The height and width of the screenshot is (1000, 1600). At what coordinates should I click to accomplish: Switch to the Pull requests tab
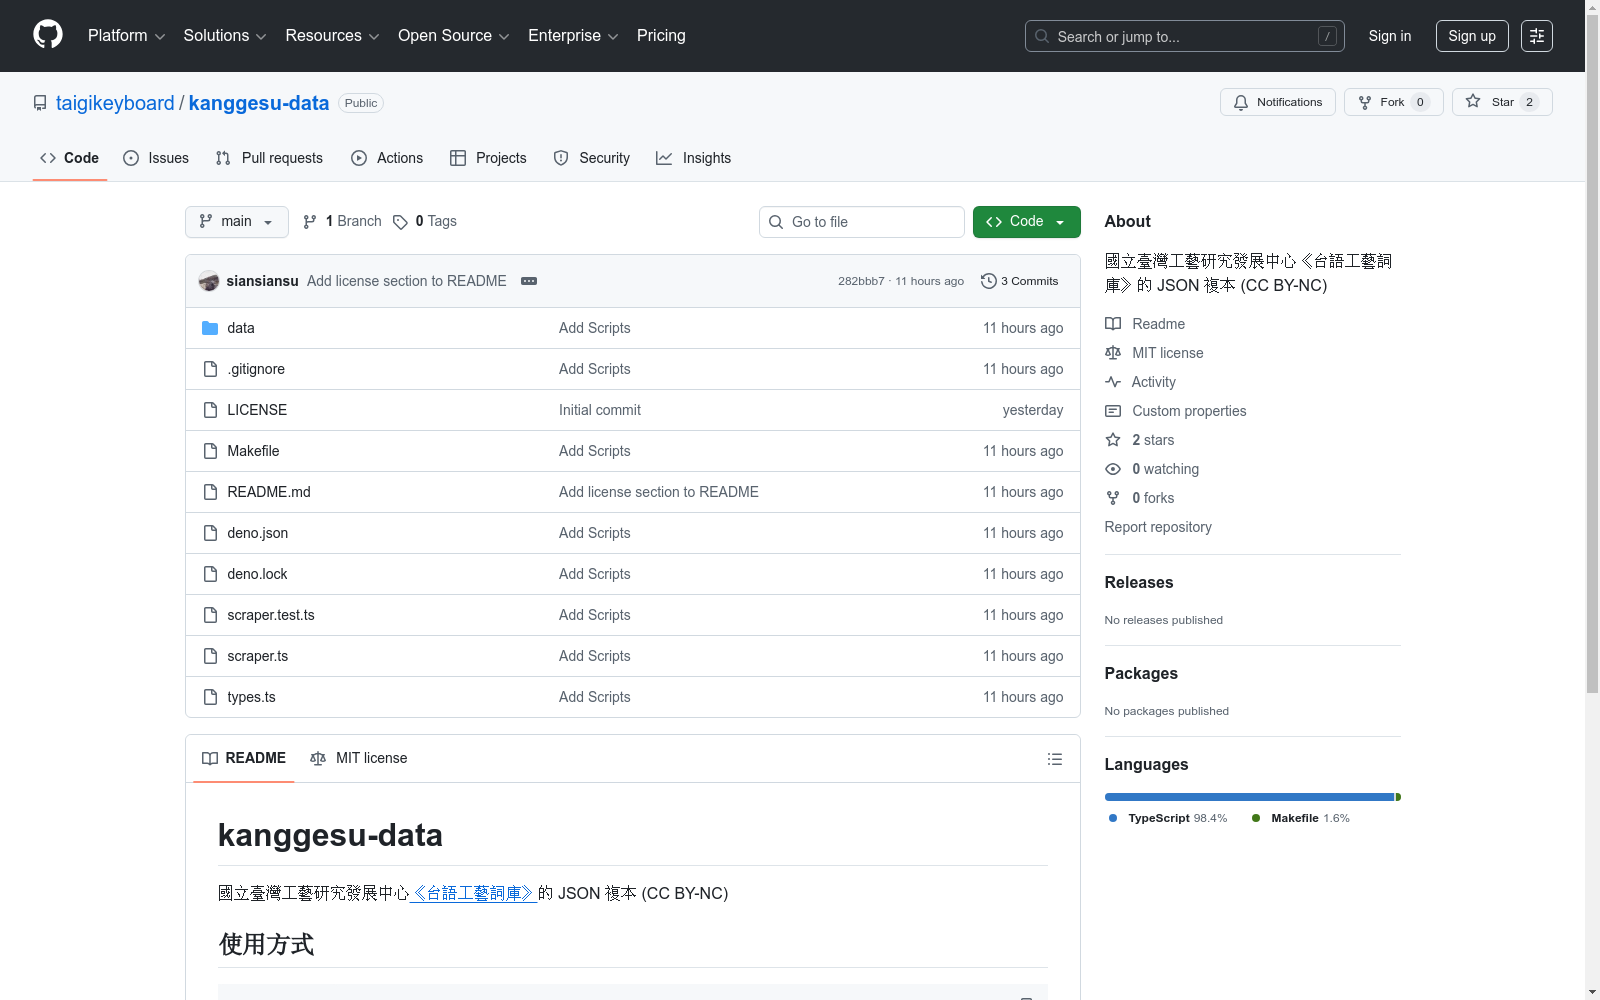[269, 158]
